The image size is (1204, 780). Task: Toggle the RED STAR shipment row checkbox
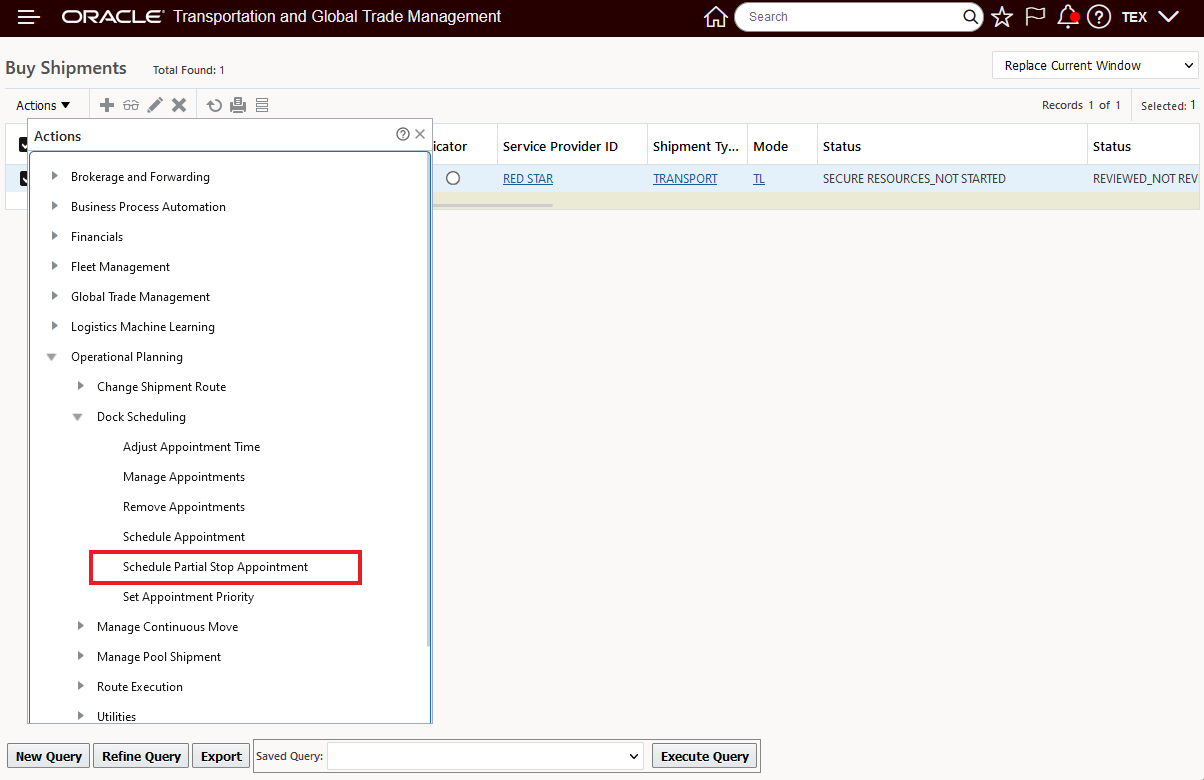(24, 179)
